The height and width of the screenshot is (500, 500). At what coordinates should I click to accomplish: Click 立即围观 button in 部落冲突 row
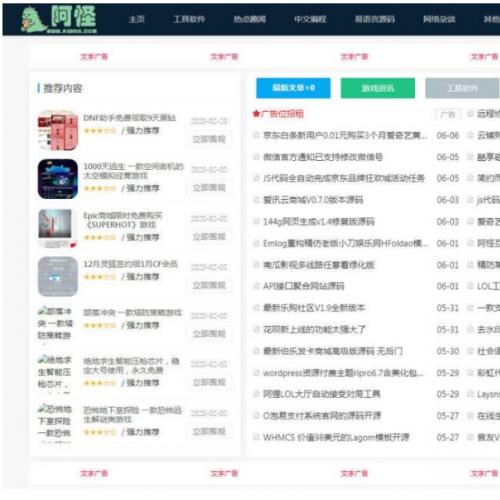pos(209,334)
